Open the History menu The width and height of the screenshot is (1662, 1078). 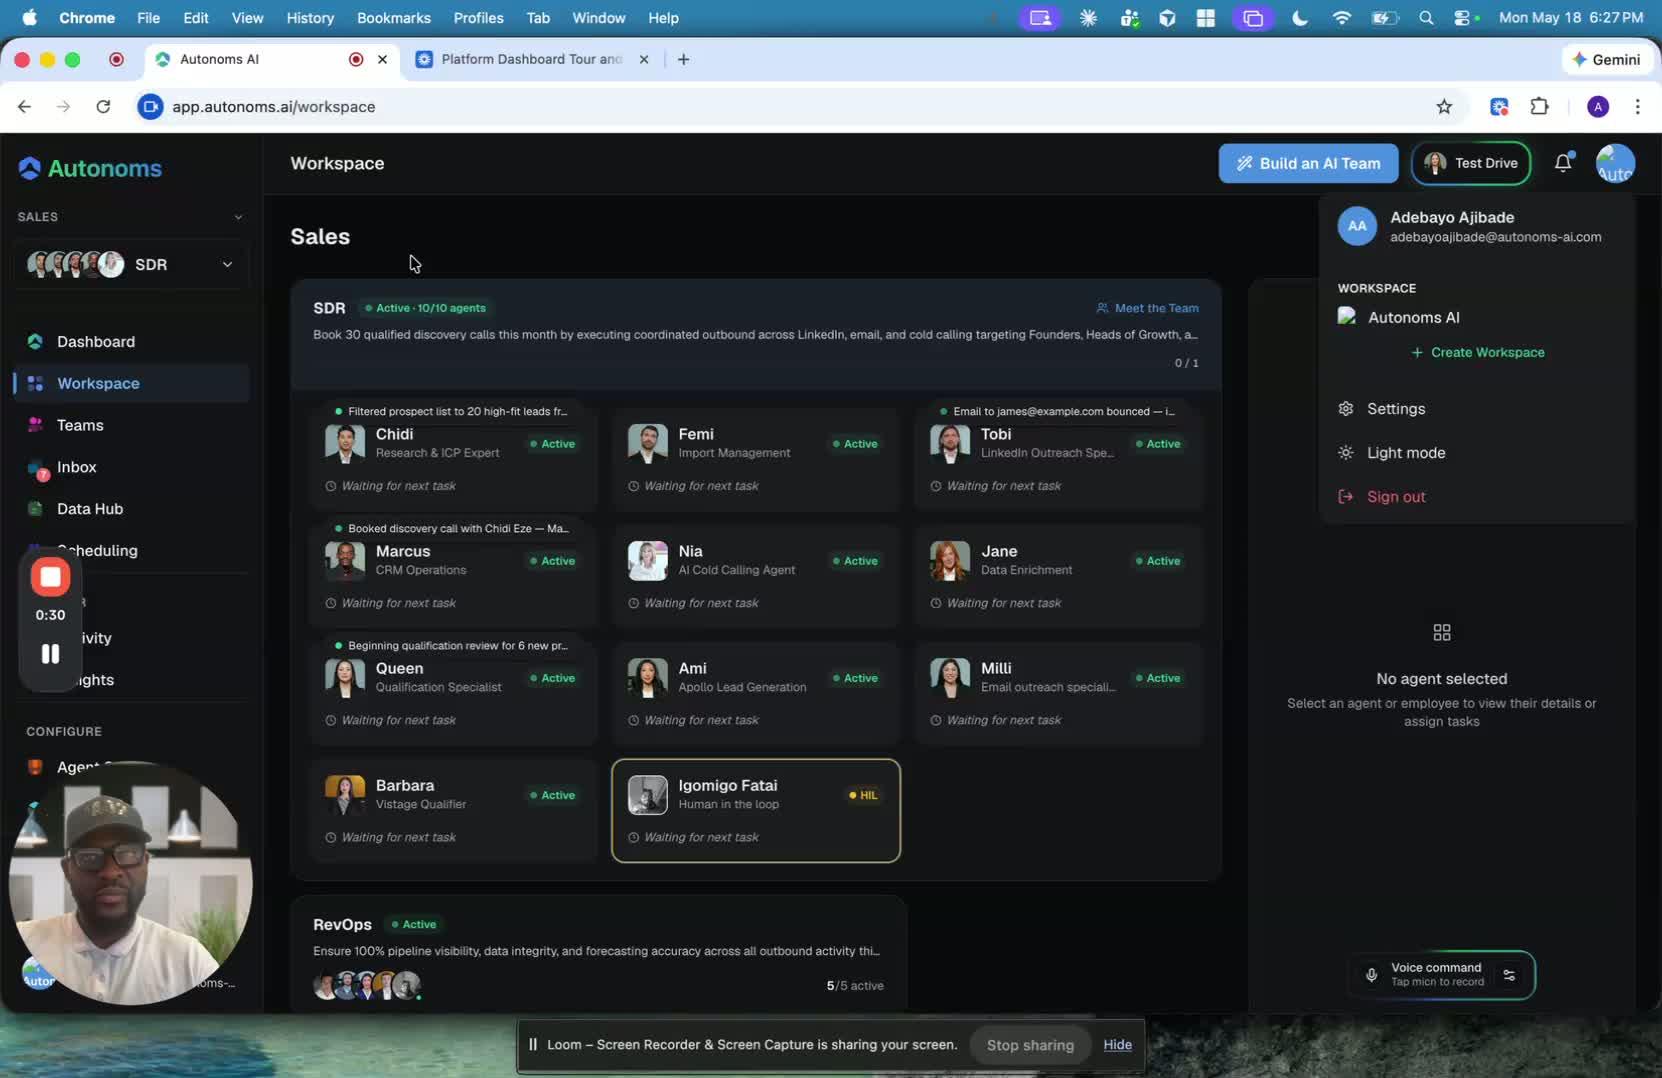310,18
